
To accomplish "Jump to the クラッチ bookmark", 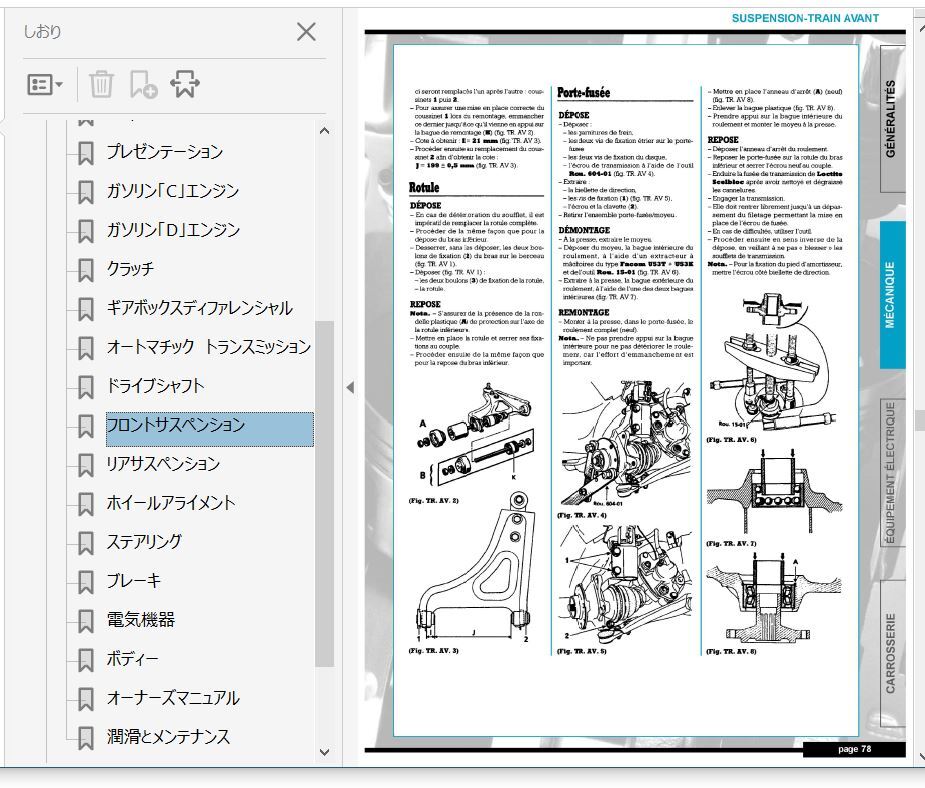I will [x=130, y=268].
